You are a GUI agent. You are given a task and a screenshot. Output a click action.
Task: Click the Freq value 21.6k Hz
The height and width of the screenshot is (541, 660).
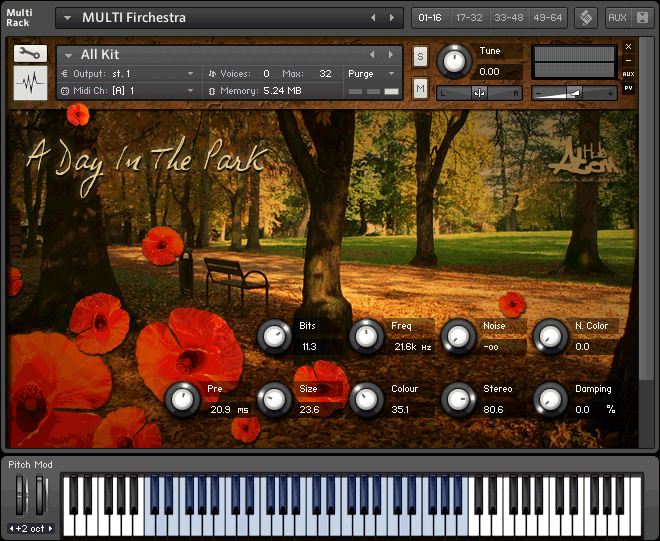[x=413, y=346]
